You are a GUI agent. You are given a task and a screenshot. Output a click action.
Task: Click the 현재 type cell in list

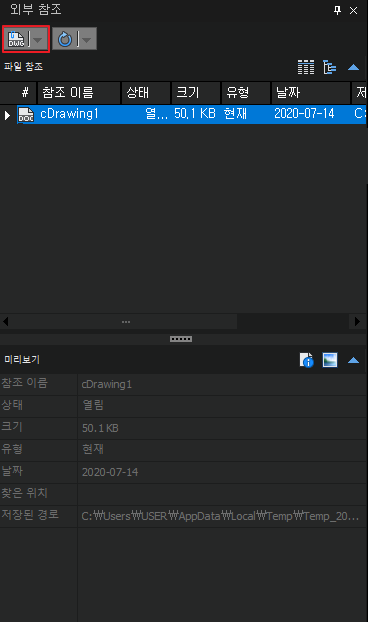(x=235, y=114)
